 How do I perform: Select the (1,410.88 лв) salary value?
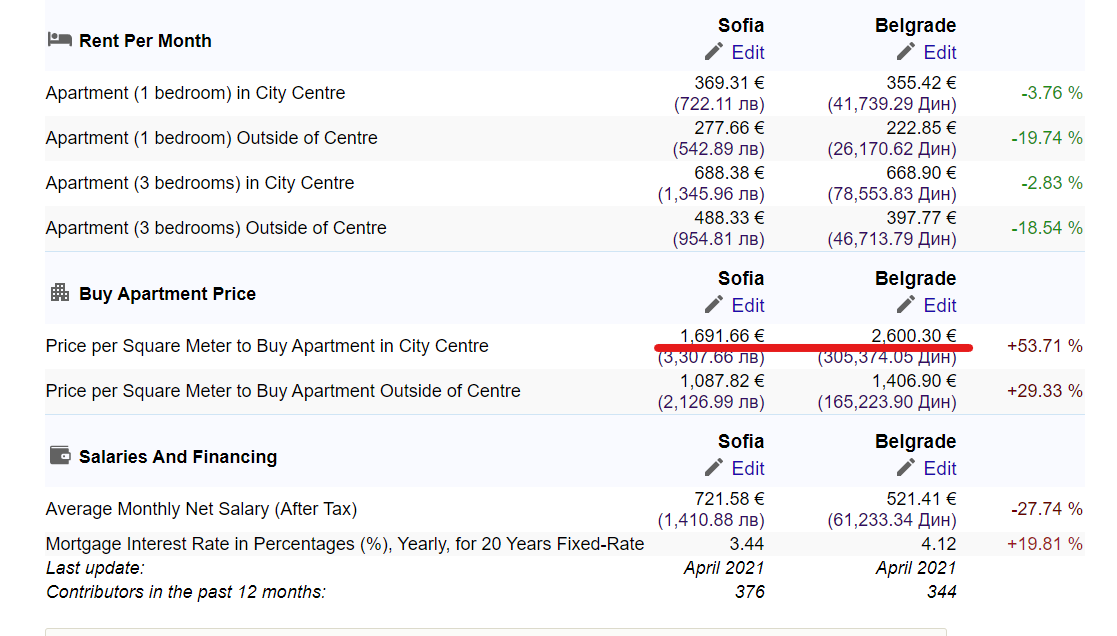[711, 520]
